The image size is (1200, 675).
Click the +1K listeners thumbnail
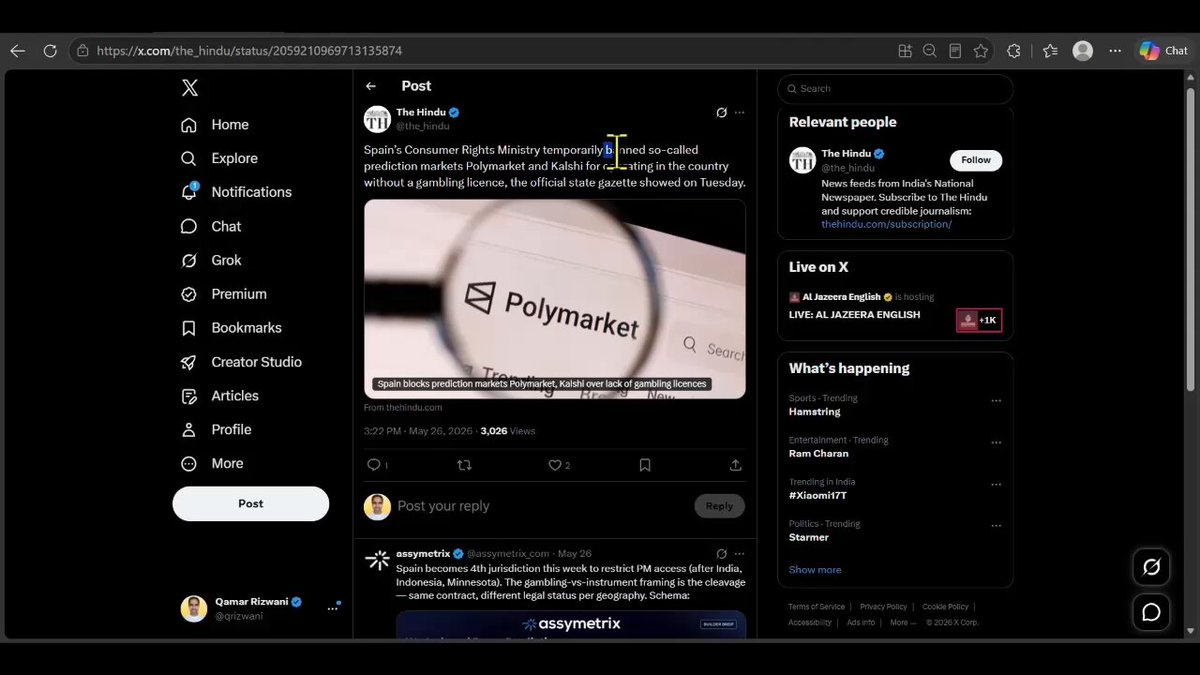[979, 320]
